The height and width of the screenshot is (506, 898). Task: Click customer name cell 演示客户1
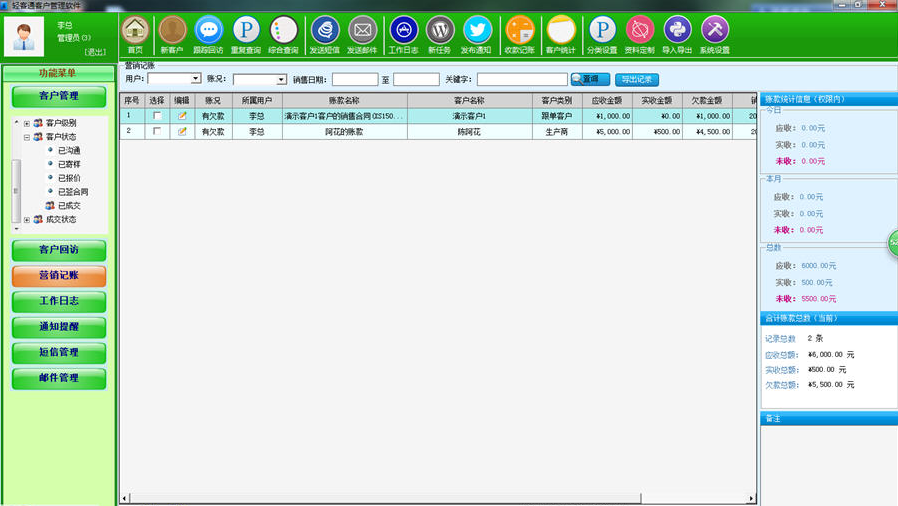click(470, 116)
